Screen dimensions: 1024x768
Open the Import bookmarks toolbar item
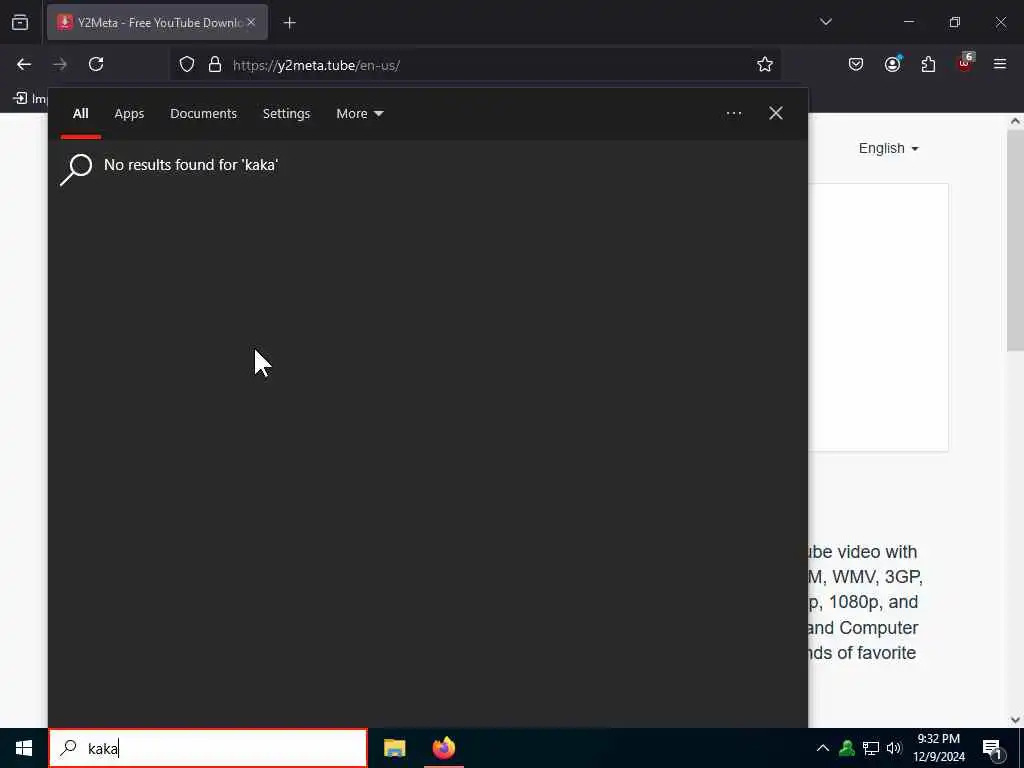pyautogui.click(x=30, y=99)
